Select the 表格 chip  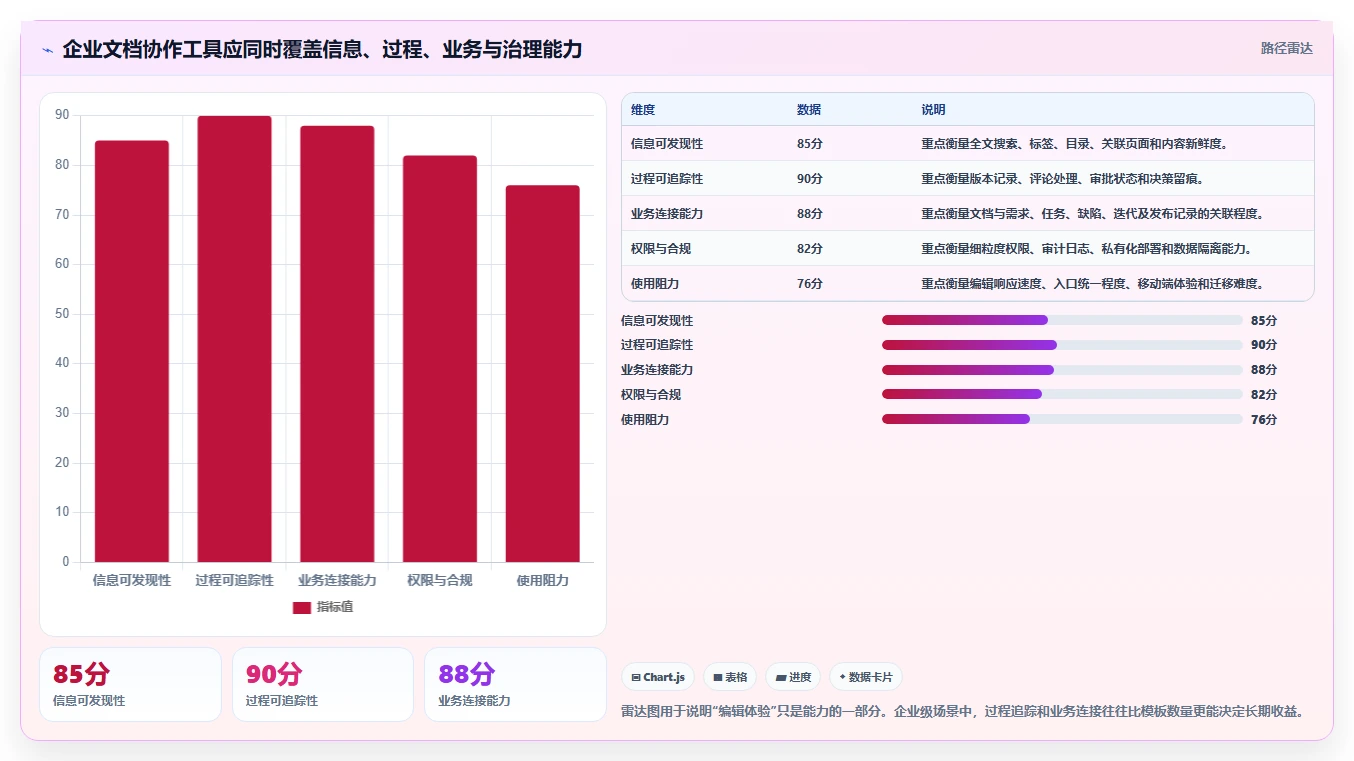point(730,677)
